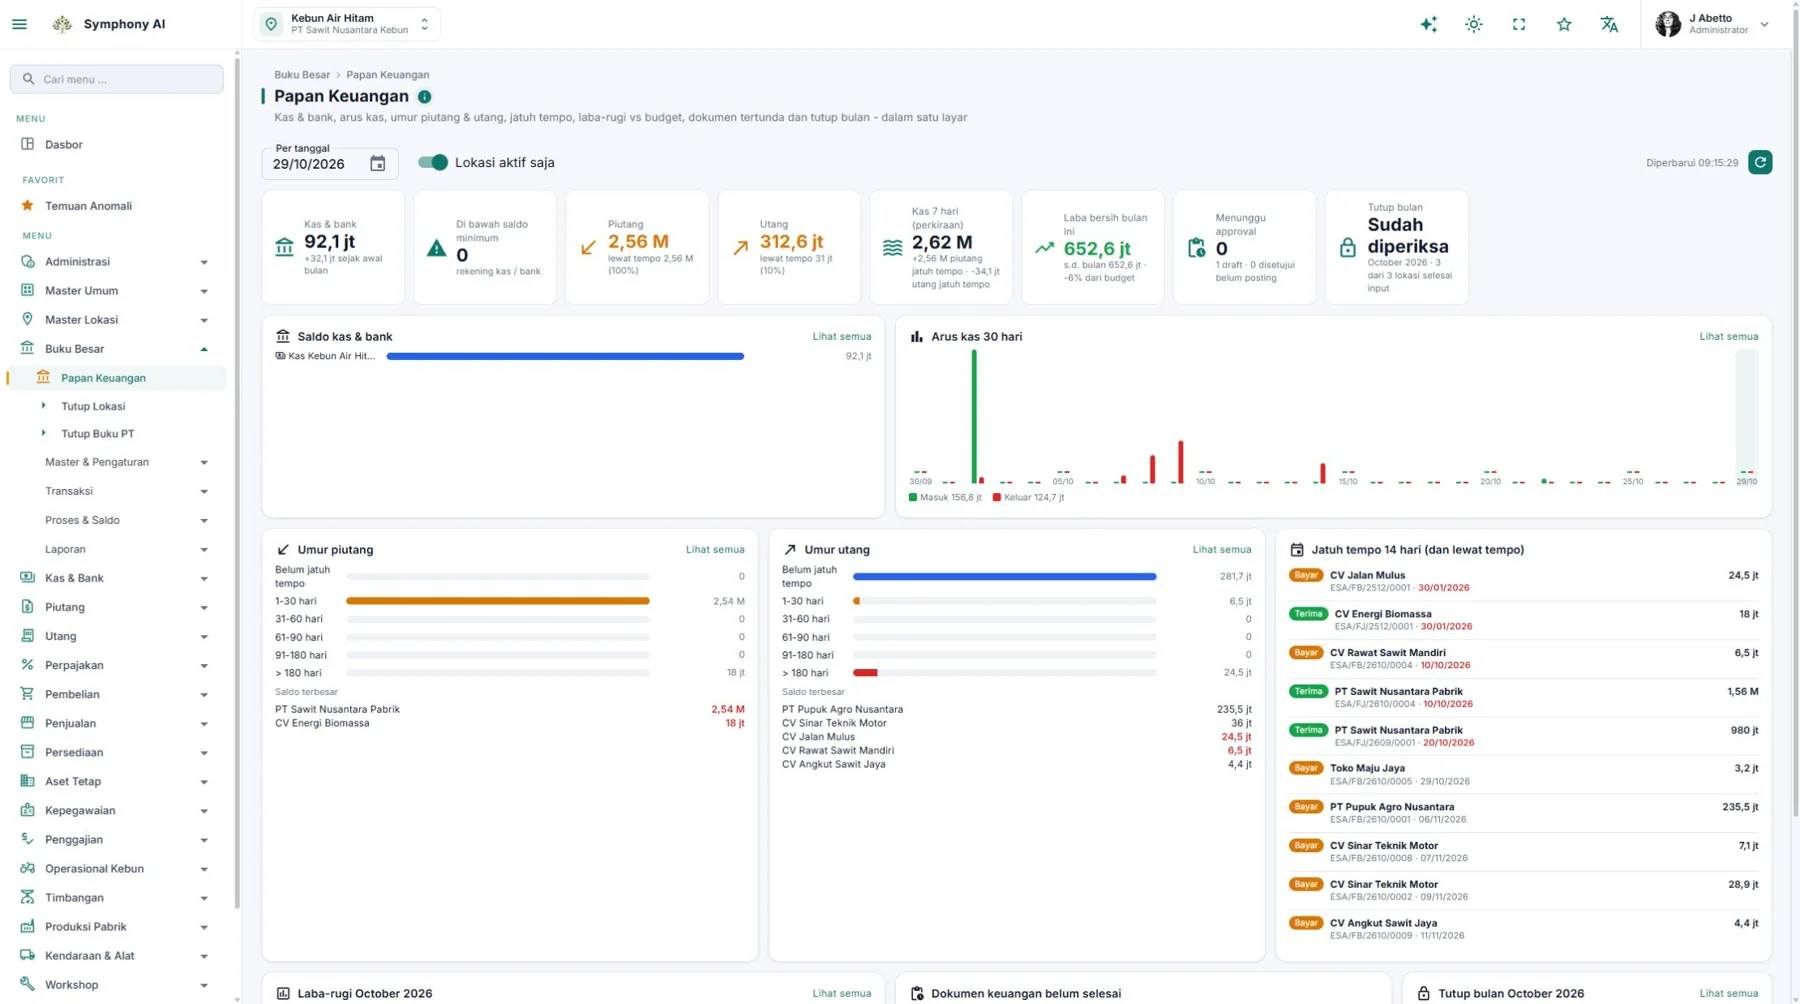1800x1004 pixels.
Task: Click the clipboard icon on Menunggu approval card
Action: (1196, 248)
